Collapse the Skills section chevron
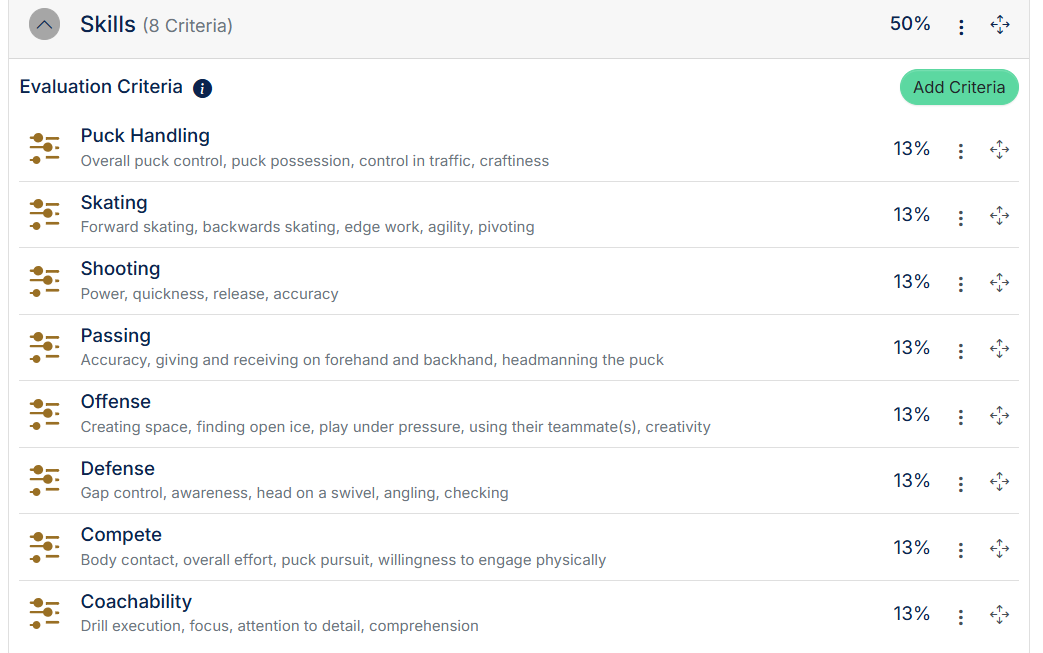The image size is (1043, 653). click(x=45, y=25)
